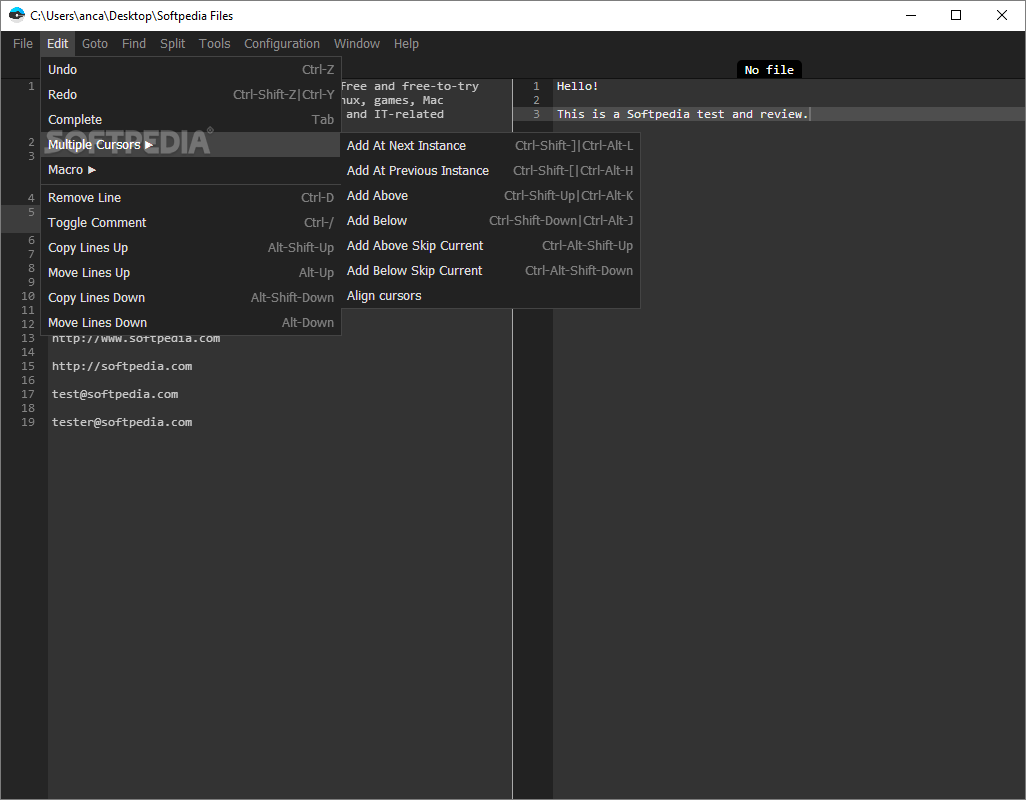1026x800 pixels.
Task: Click the tester@softpedia.com line
Action: [x=122, y=423]
